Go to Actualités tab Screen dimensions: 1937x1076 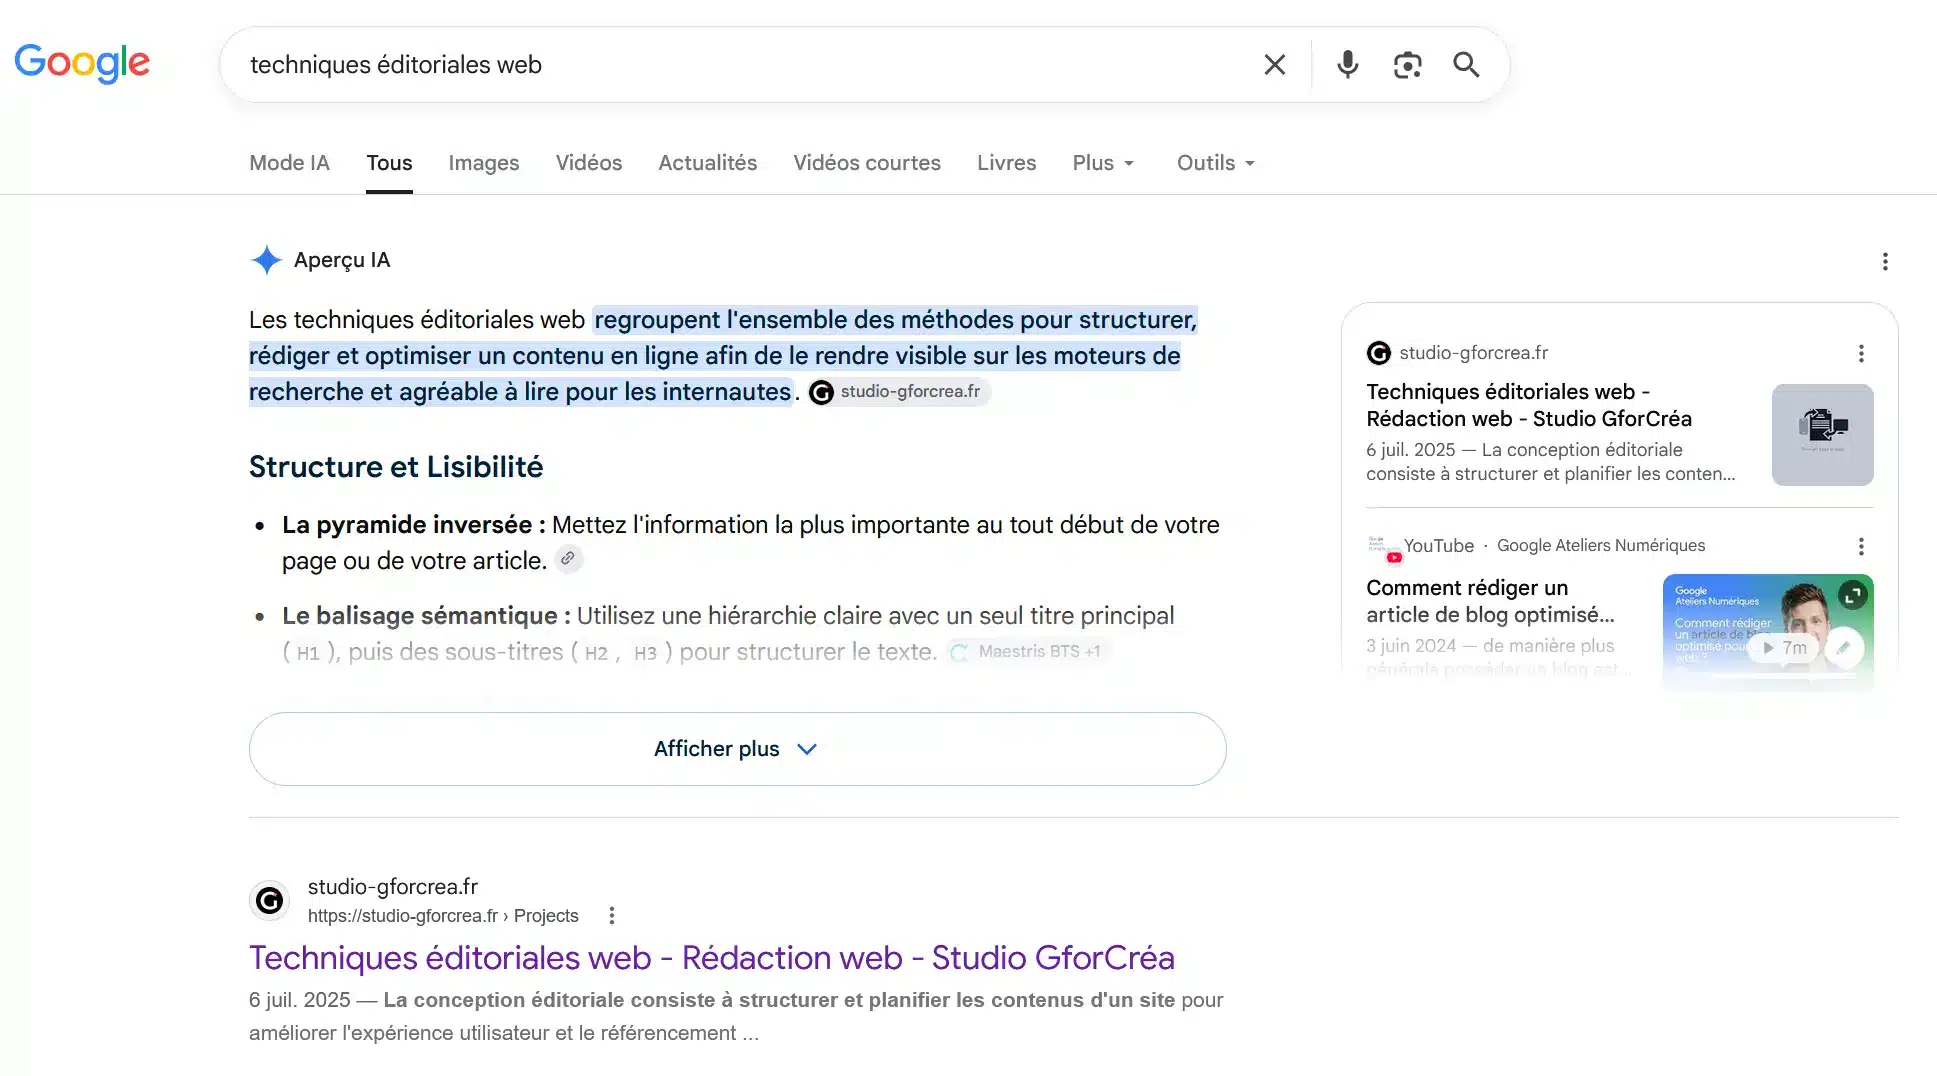point(707,163)
